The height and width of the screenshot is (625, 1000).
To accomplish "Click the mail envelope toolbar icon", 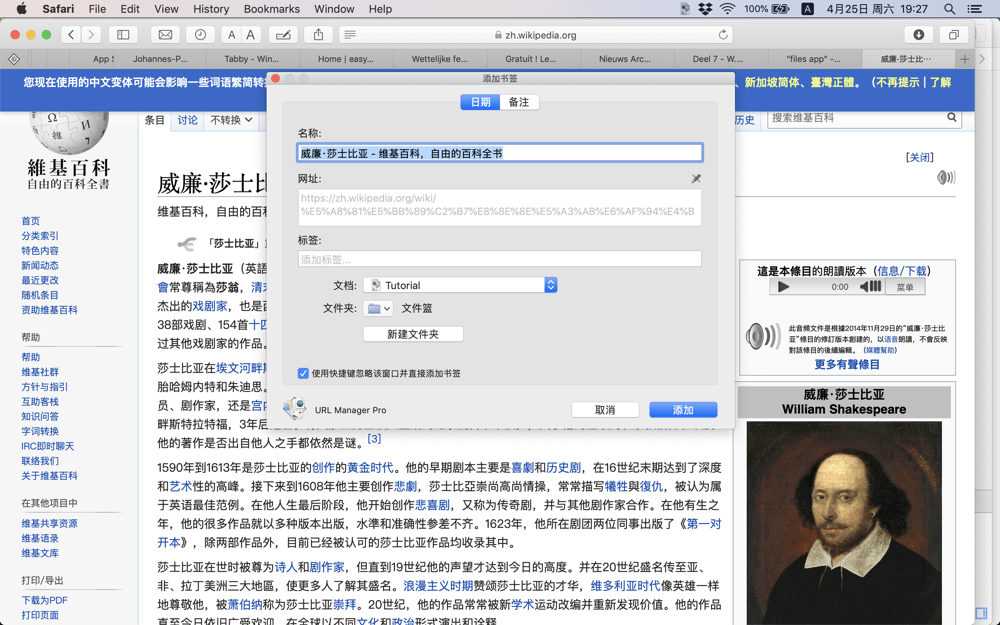I will pyautogui.click(x=165, y=34).
